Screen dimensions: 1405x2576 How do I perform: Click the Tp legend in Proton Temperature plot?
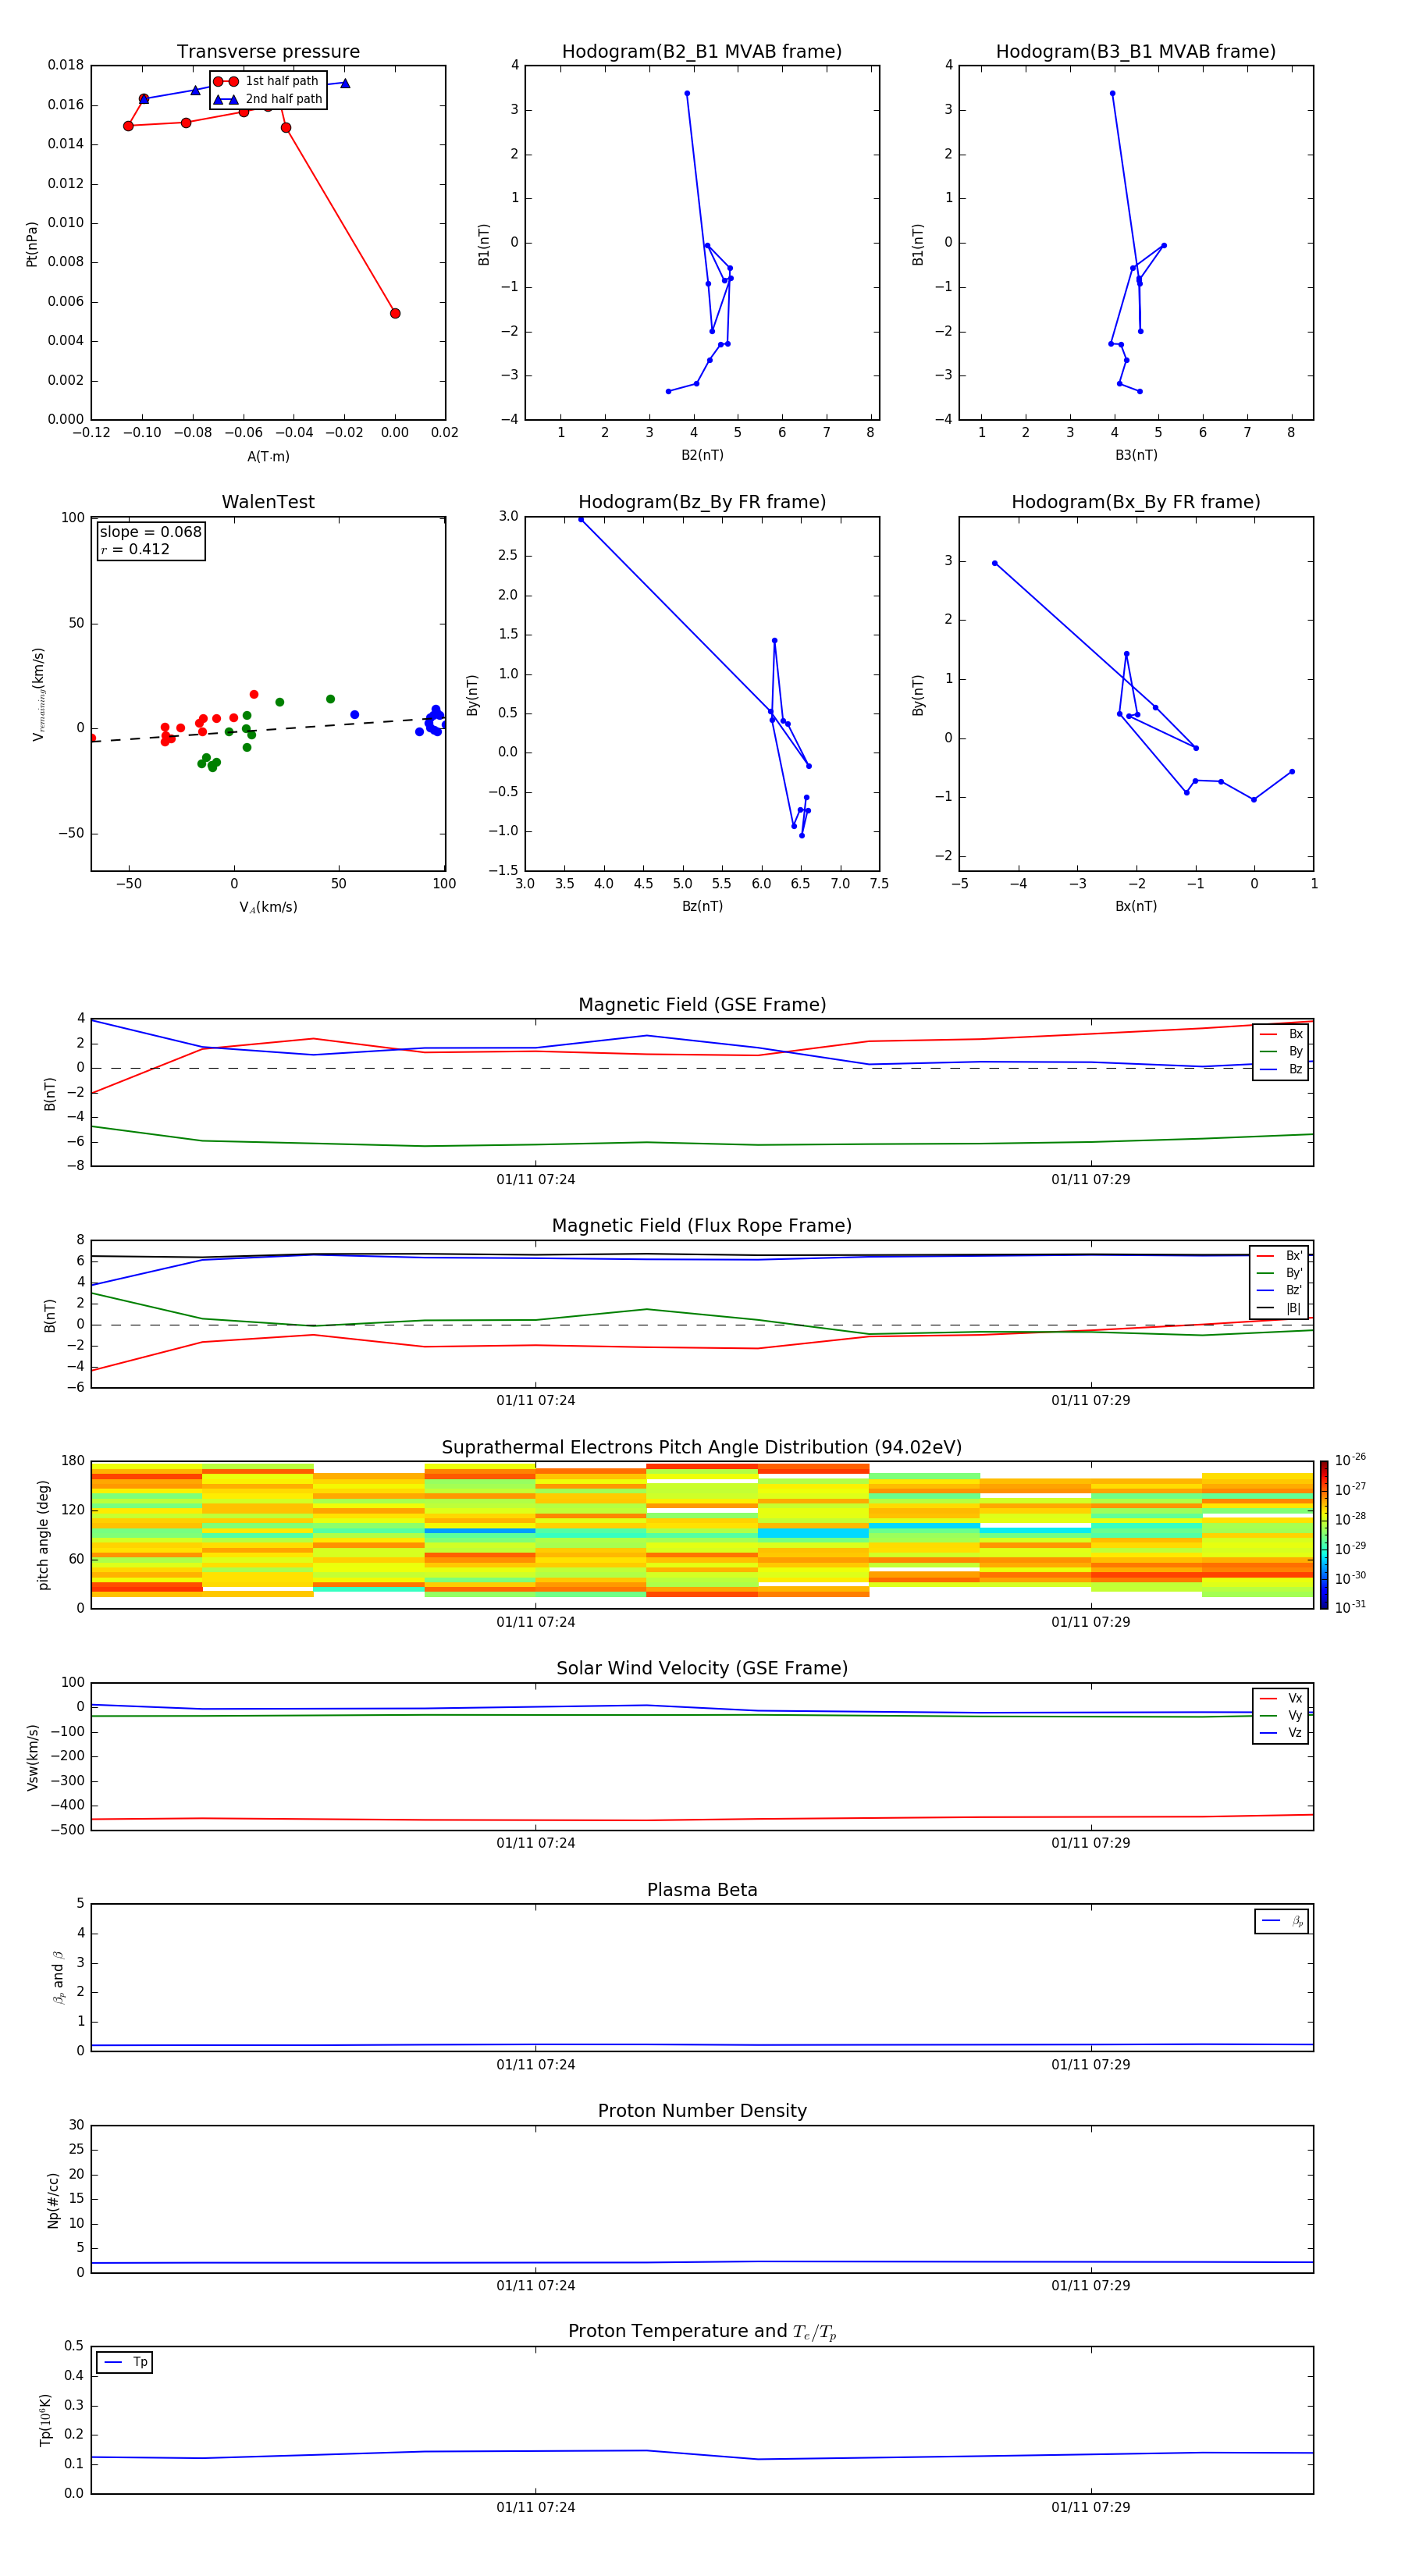[125, 2362]
